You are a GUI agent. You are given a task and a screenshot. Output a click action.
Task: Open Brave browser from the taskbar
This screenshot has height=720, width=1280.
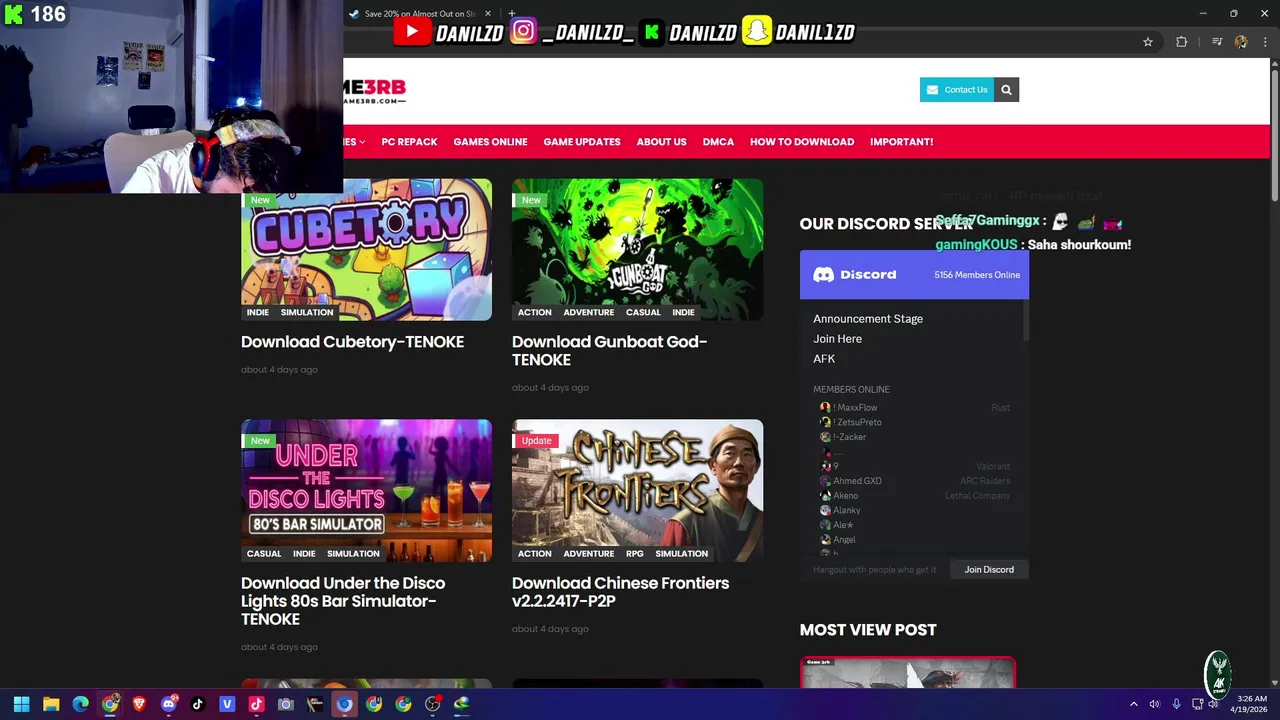pos(139,704)
